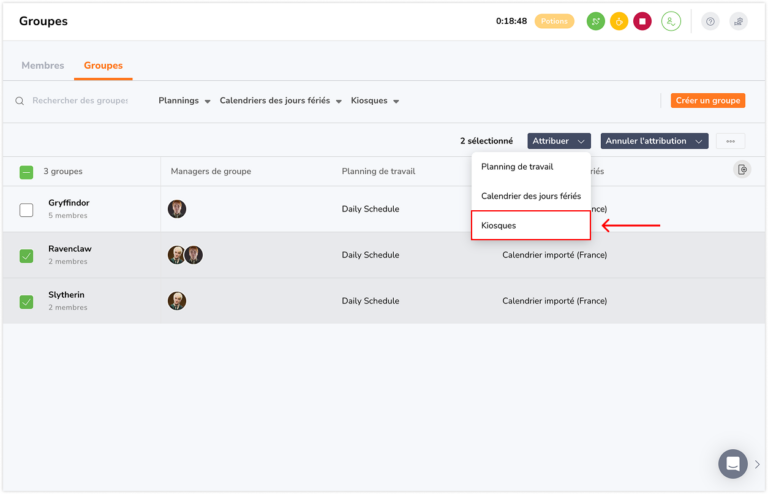This screenshot has height=494, width=768.
Task: Click the Rechercher des groupes search field
Action: (x=80, y=100)
